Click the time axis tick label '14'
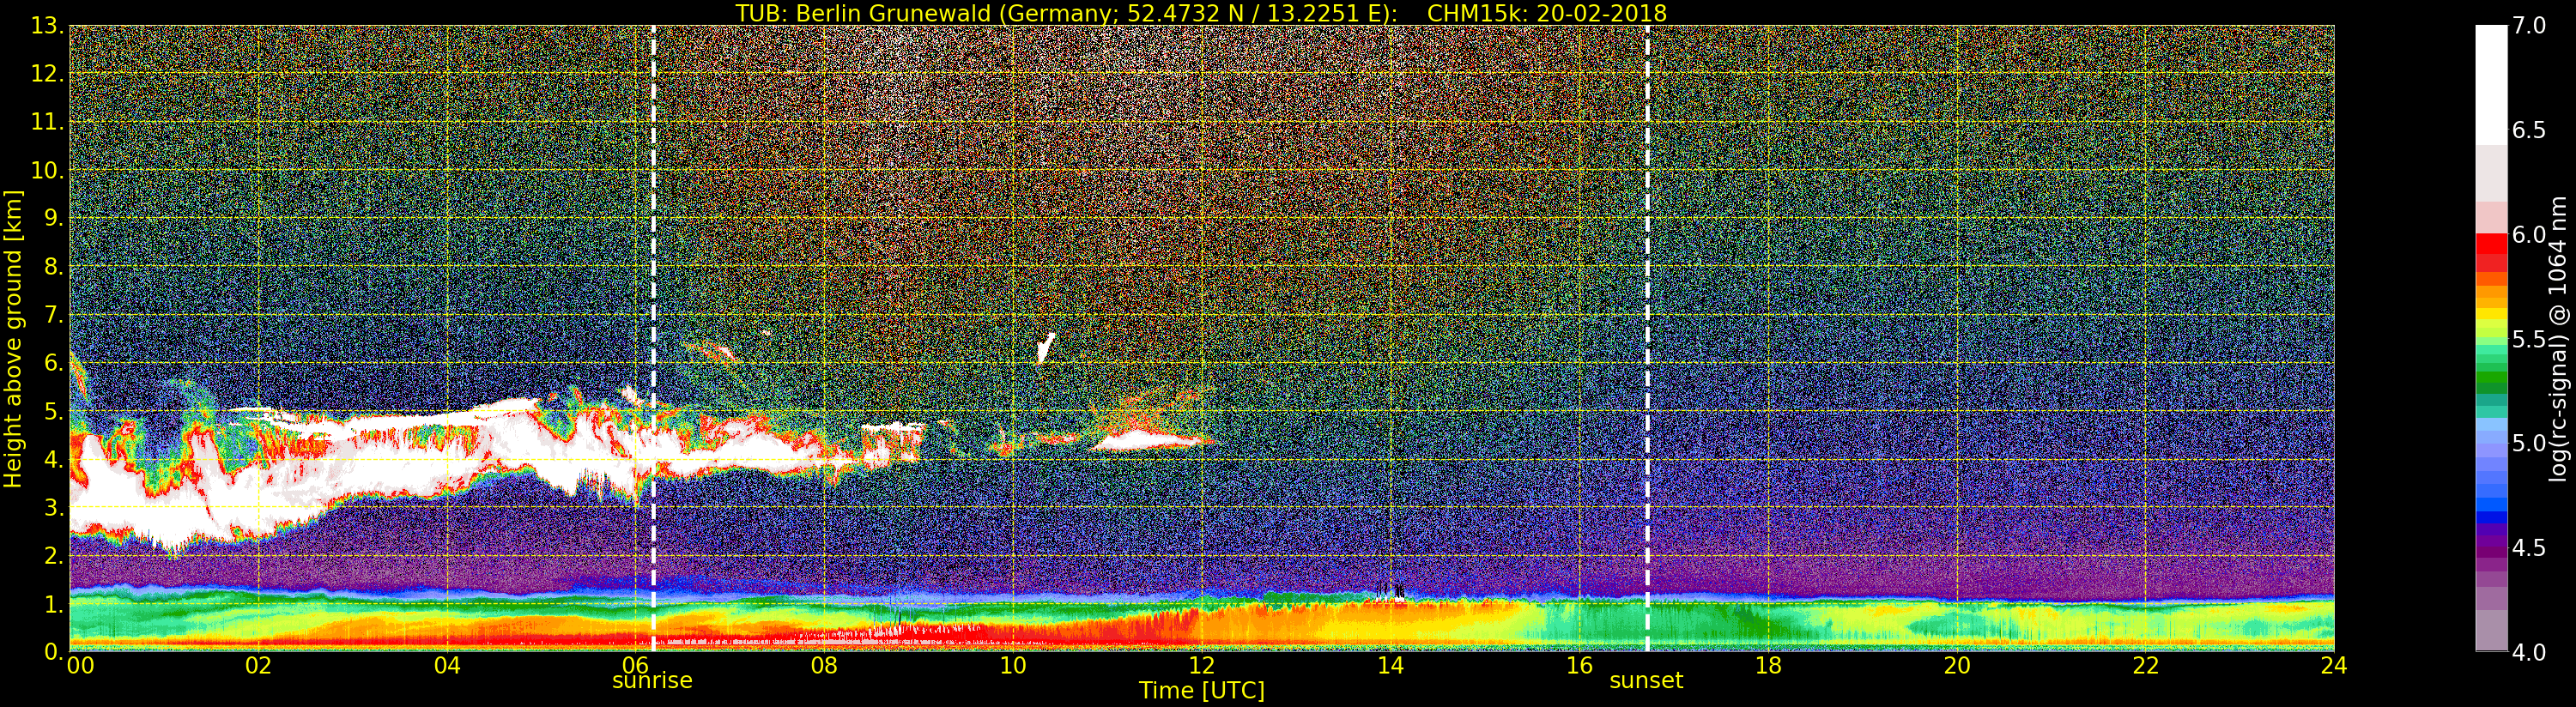The image size is (2576, 707). click(x=1390, y=666)
